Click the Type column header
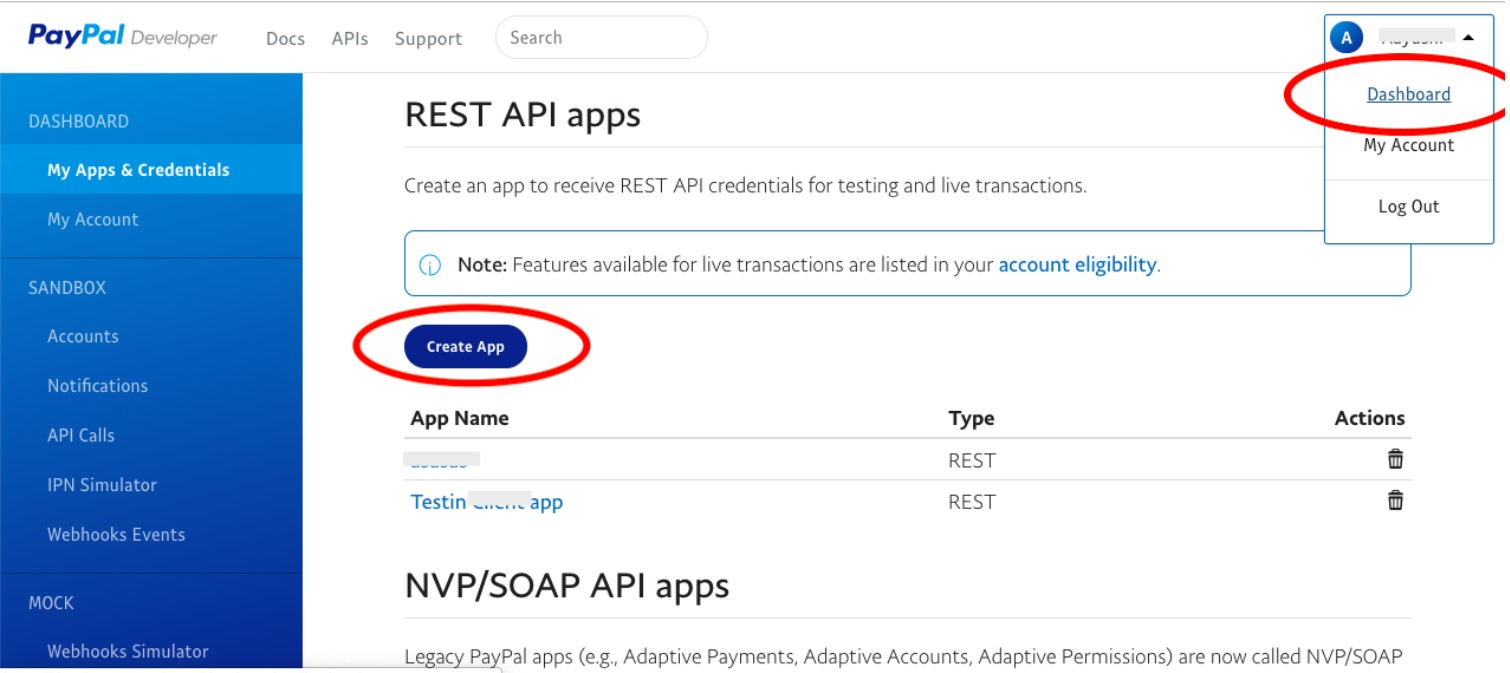 [x=971, y=418]
